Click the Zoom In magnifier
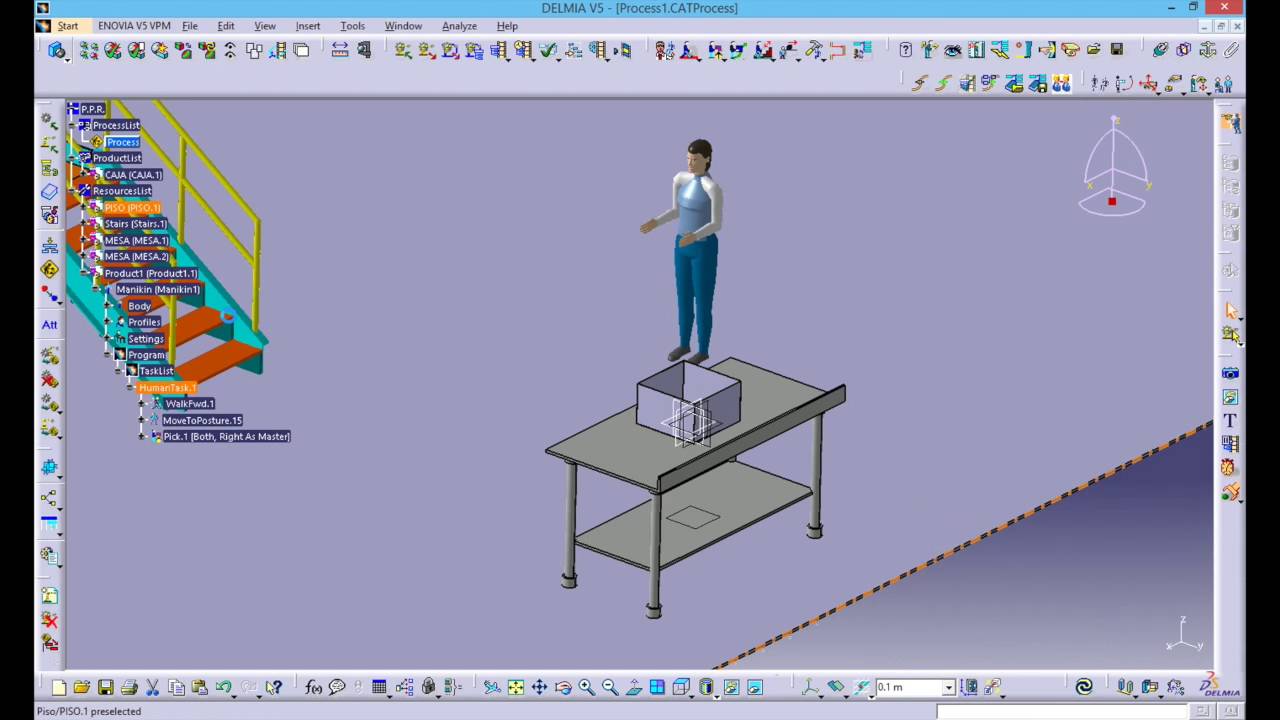This screenshot has height=720, width=1280. (587, 687)
